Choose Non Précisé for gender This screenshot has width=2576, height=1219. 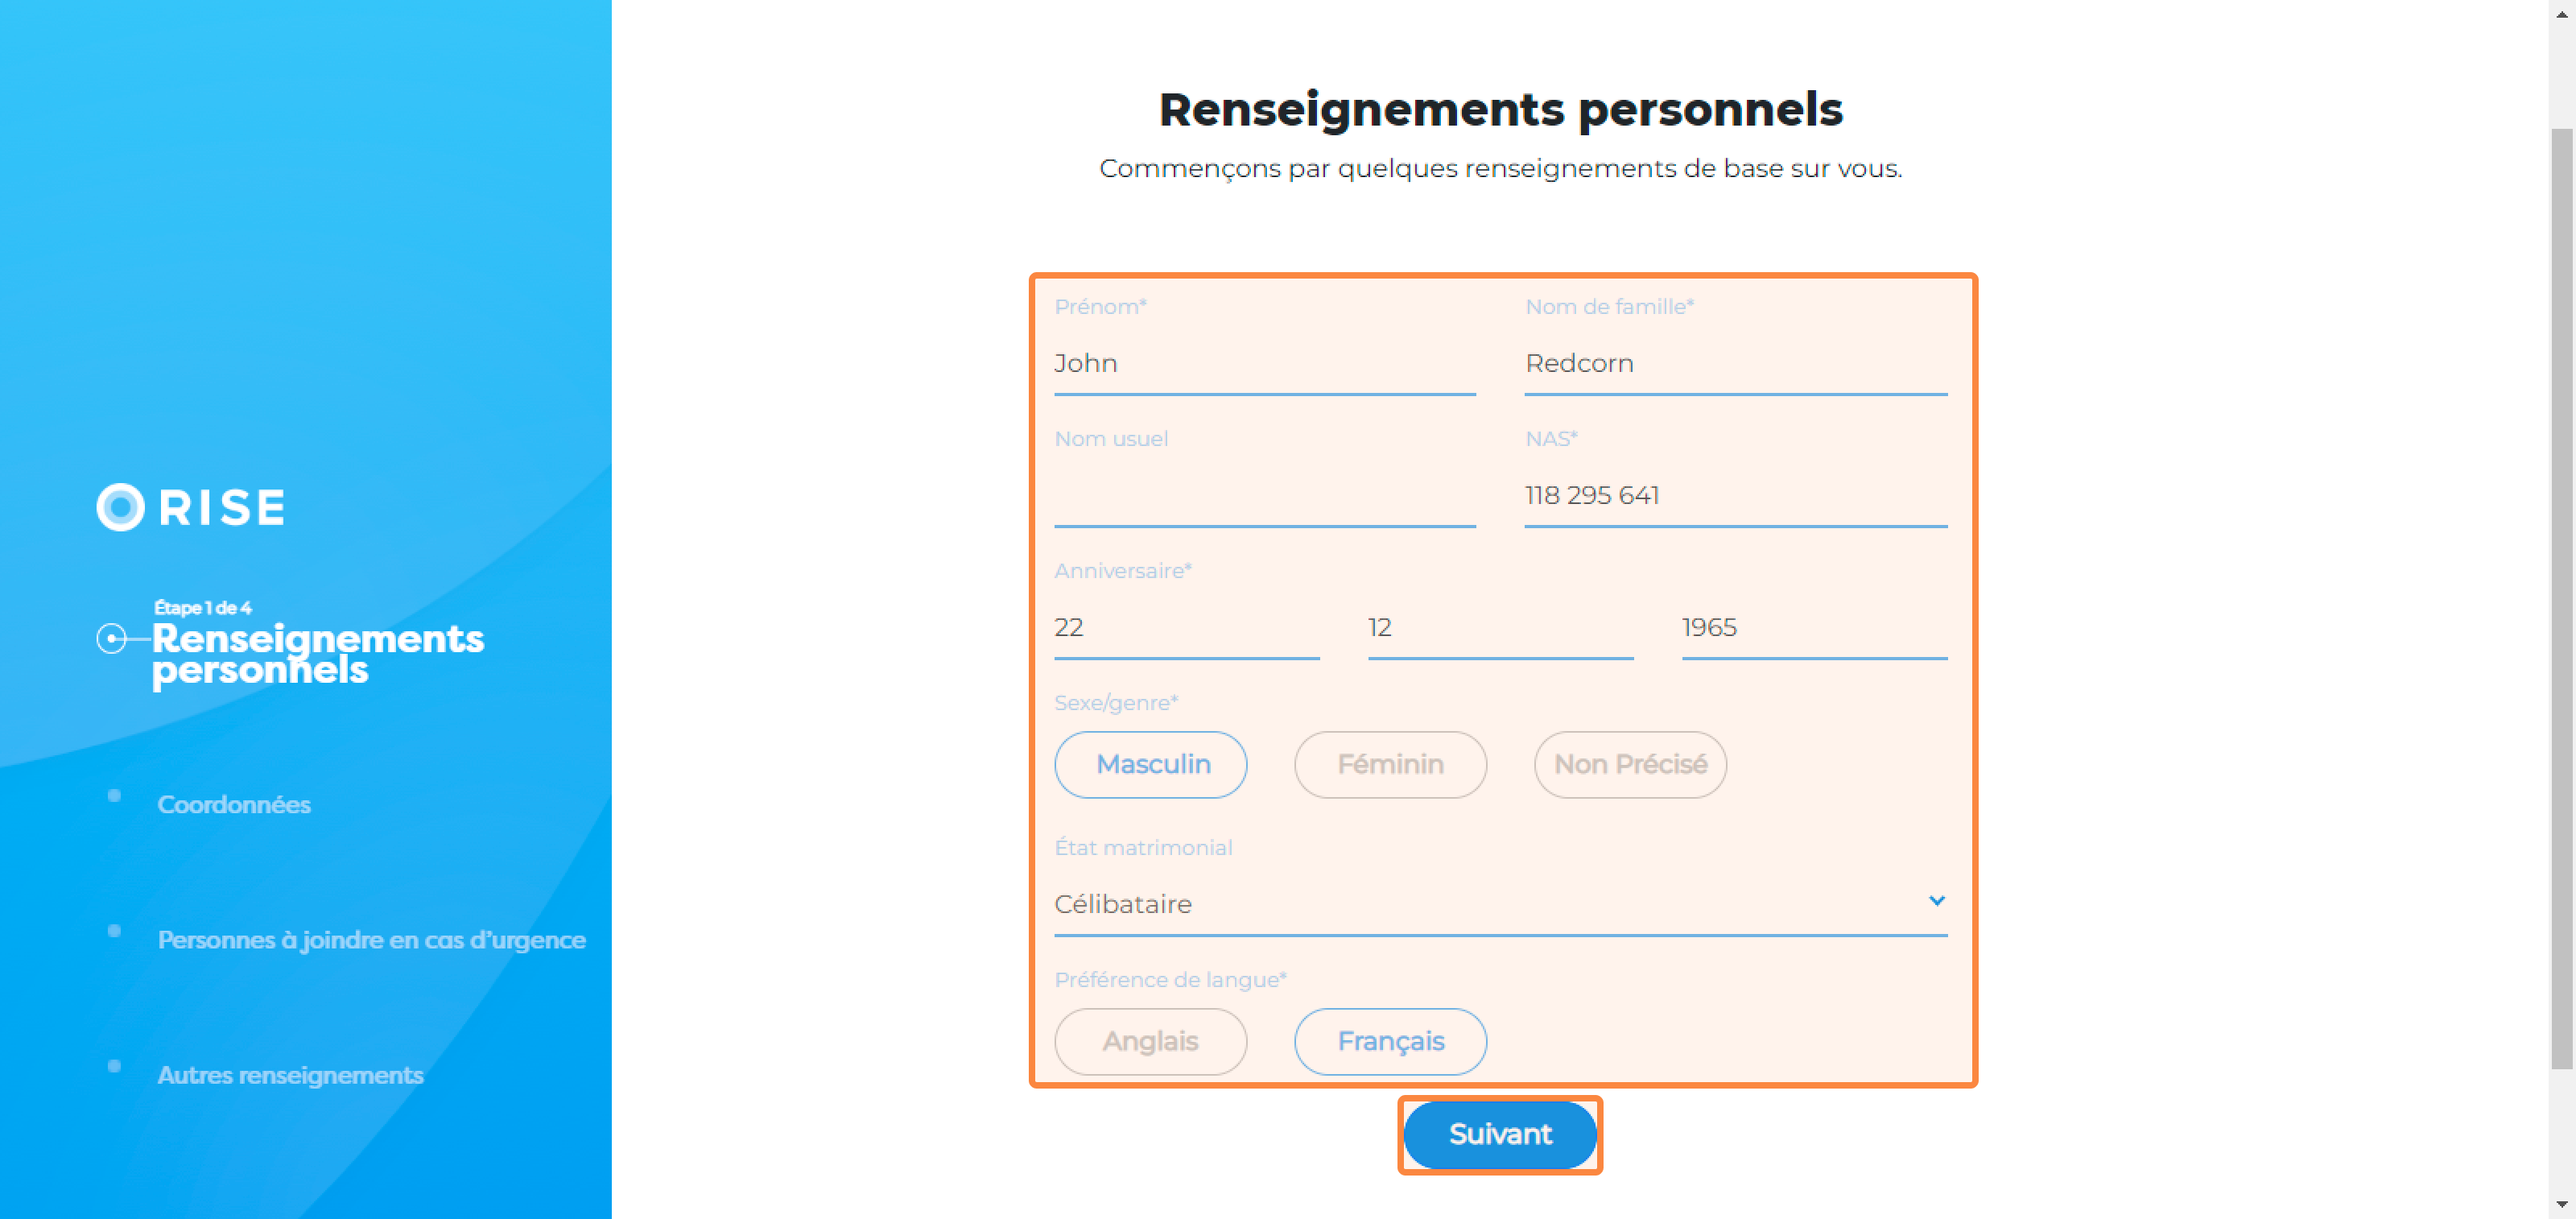coord(1630,765)
